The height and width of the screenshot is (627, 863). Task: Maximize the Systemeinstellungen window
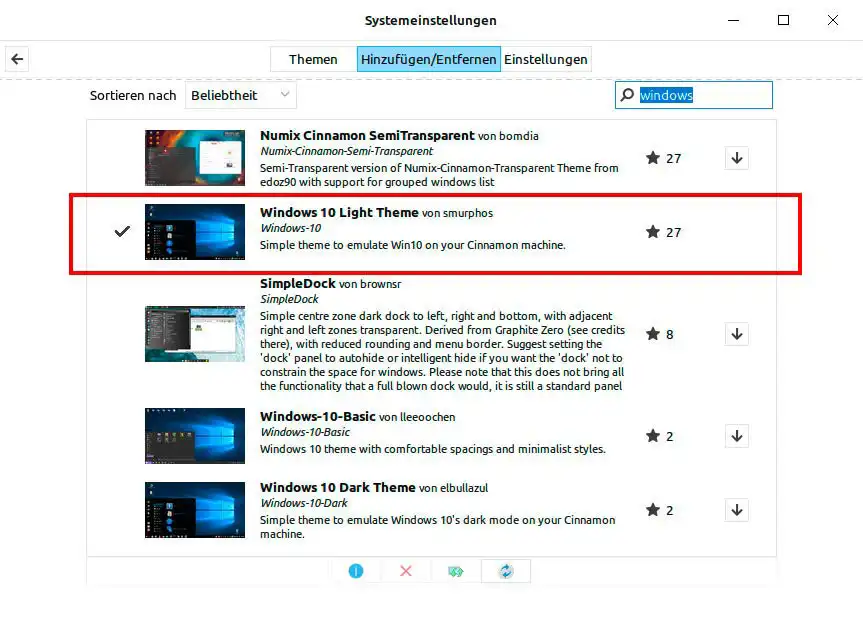pyautogui.click(x=783, y=20)
